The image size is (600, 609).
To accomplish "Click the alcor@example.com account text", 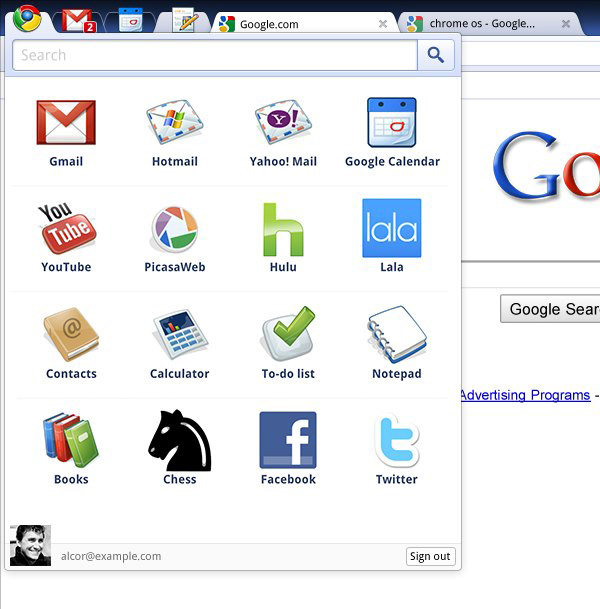I will coord(111,556).
